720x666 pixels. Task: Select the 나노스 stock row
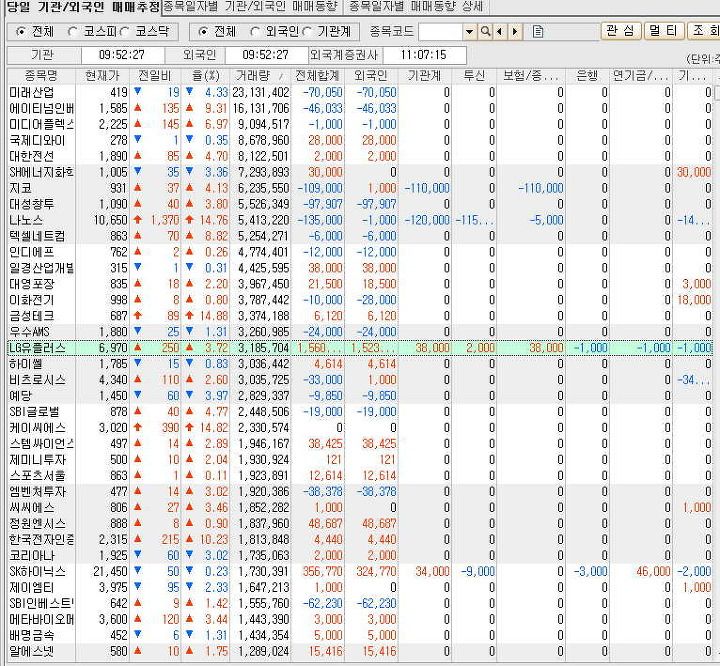click(x=360, y=220)
